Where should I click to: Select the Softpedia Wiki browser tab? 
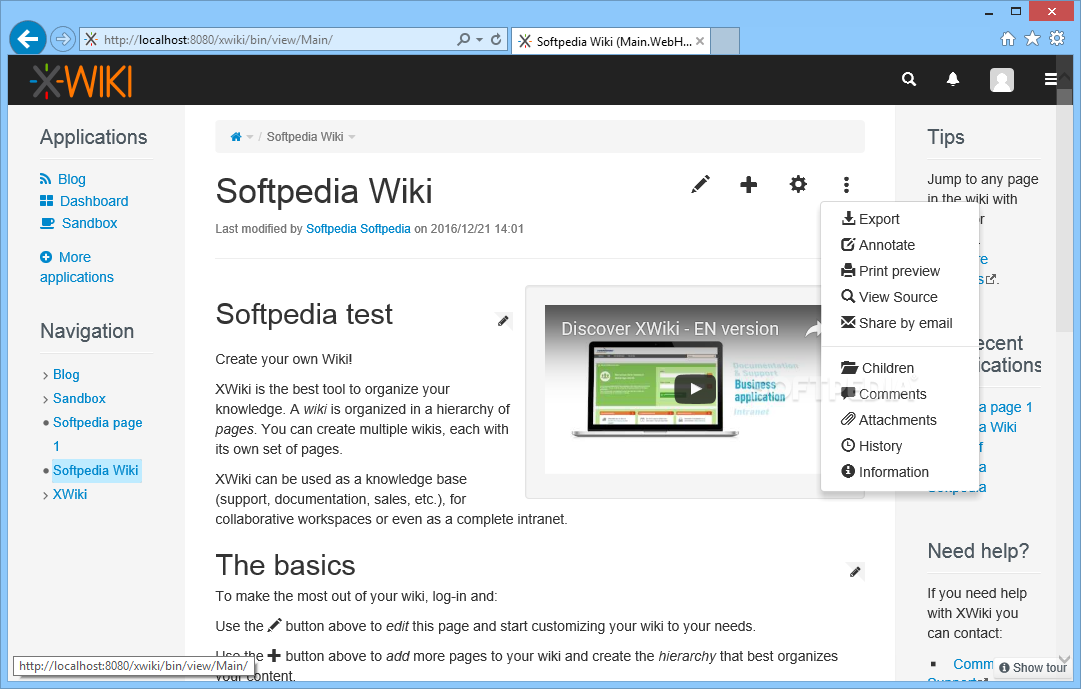(610, 41)
